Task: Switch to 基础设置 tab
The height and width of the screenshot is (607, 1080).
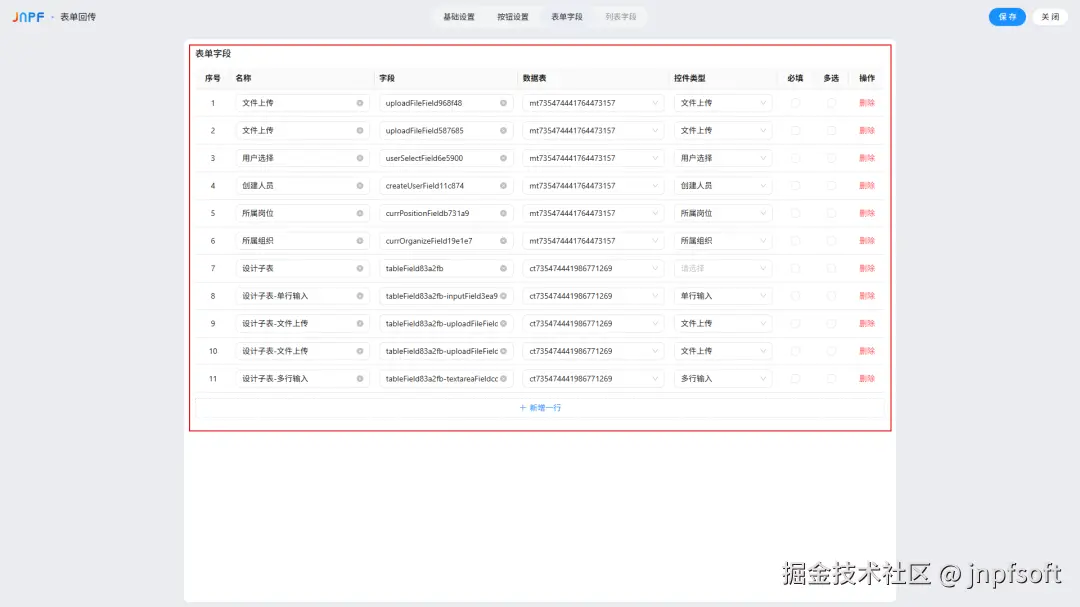Action: tap(459, 17)
